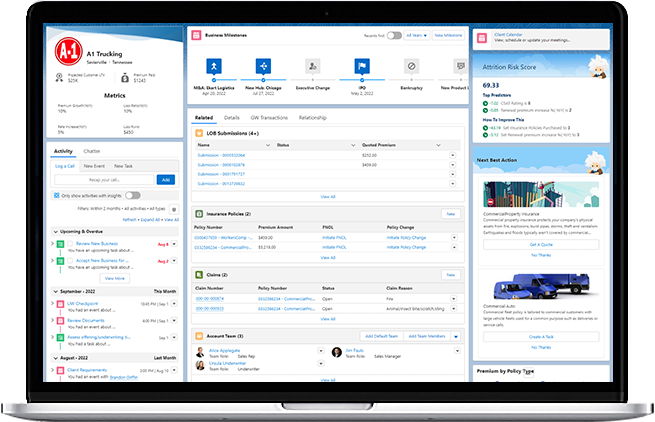Open Account Team actions dropdown arrow
The image size is (655, 422).
pyautogui.click(x=456, y=337)
